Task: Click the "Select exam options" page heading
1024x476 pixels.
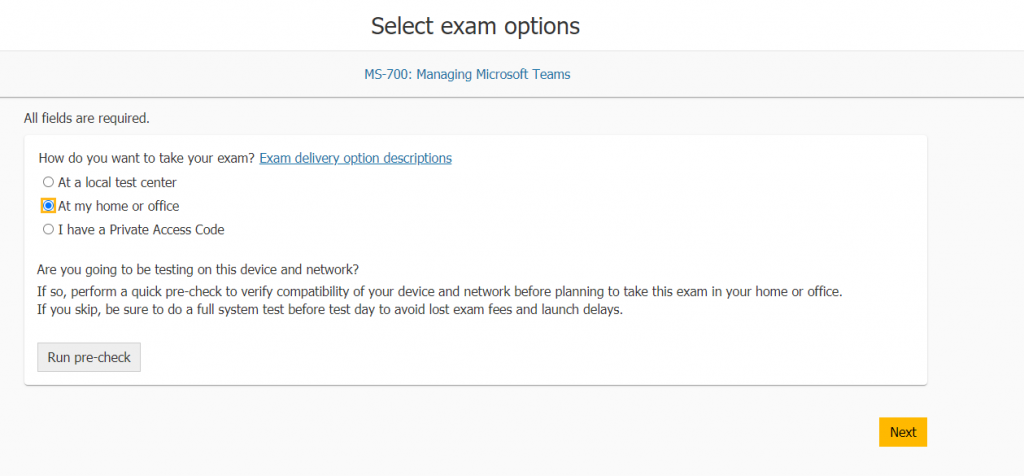Action: click(475, 26)
